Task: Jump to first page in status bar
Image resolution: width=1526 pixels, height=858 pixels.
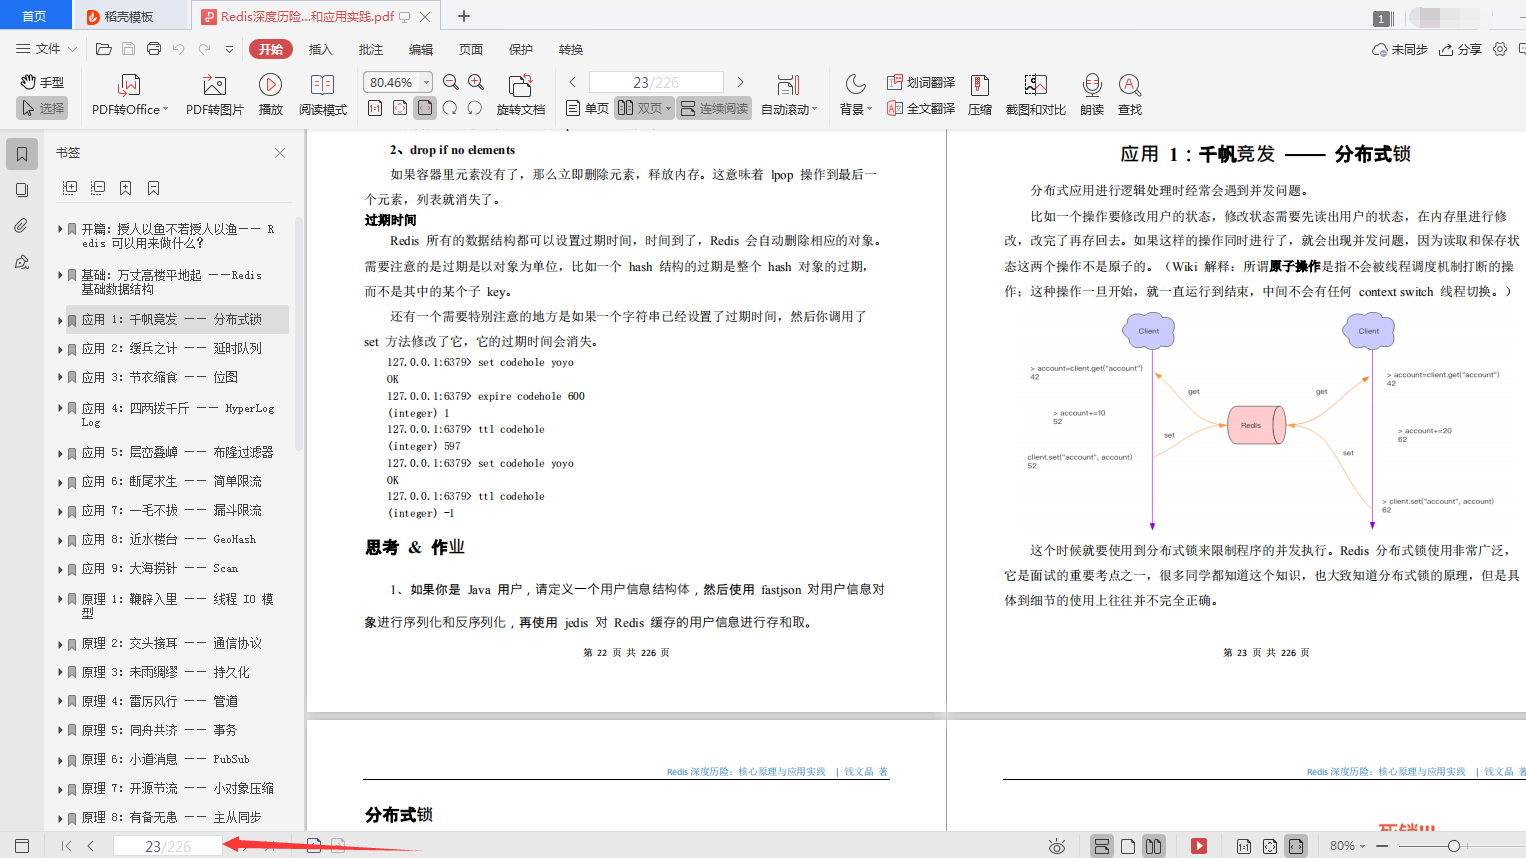Action: [66, 846]
